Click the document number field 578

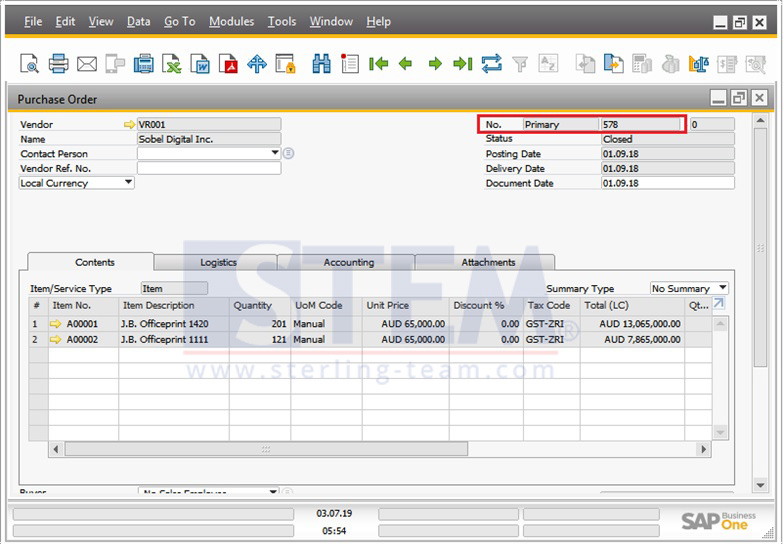pos(641,124)
